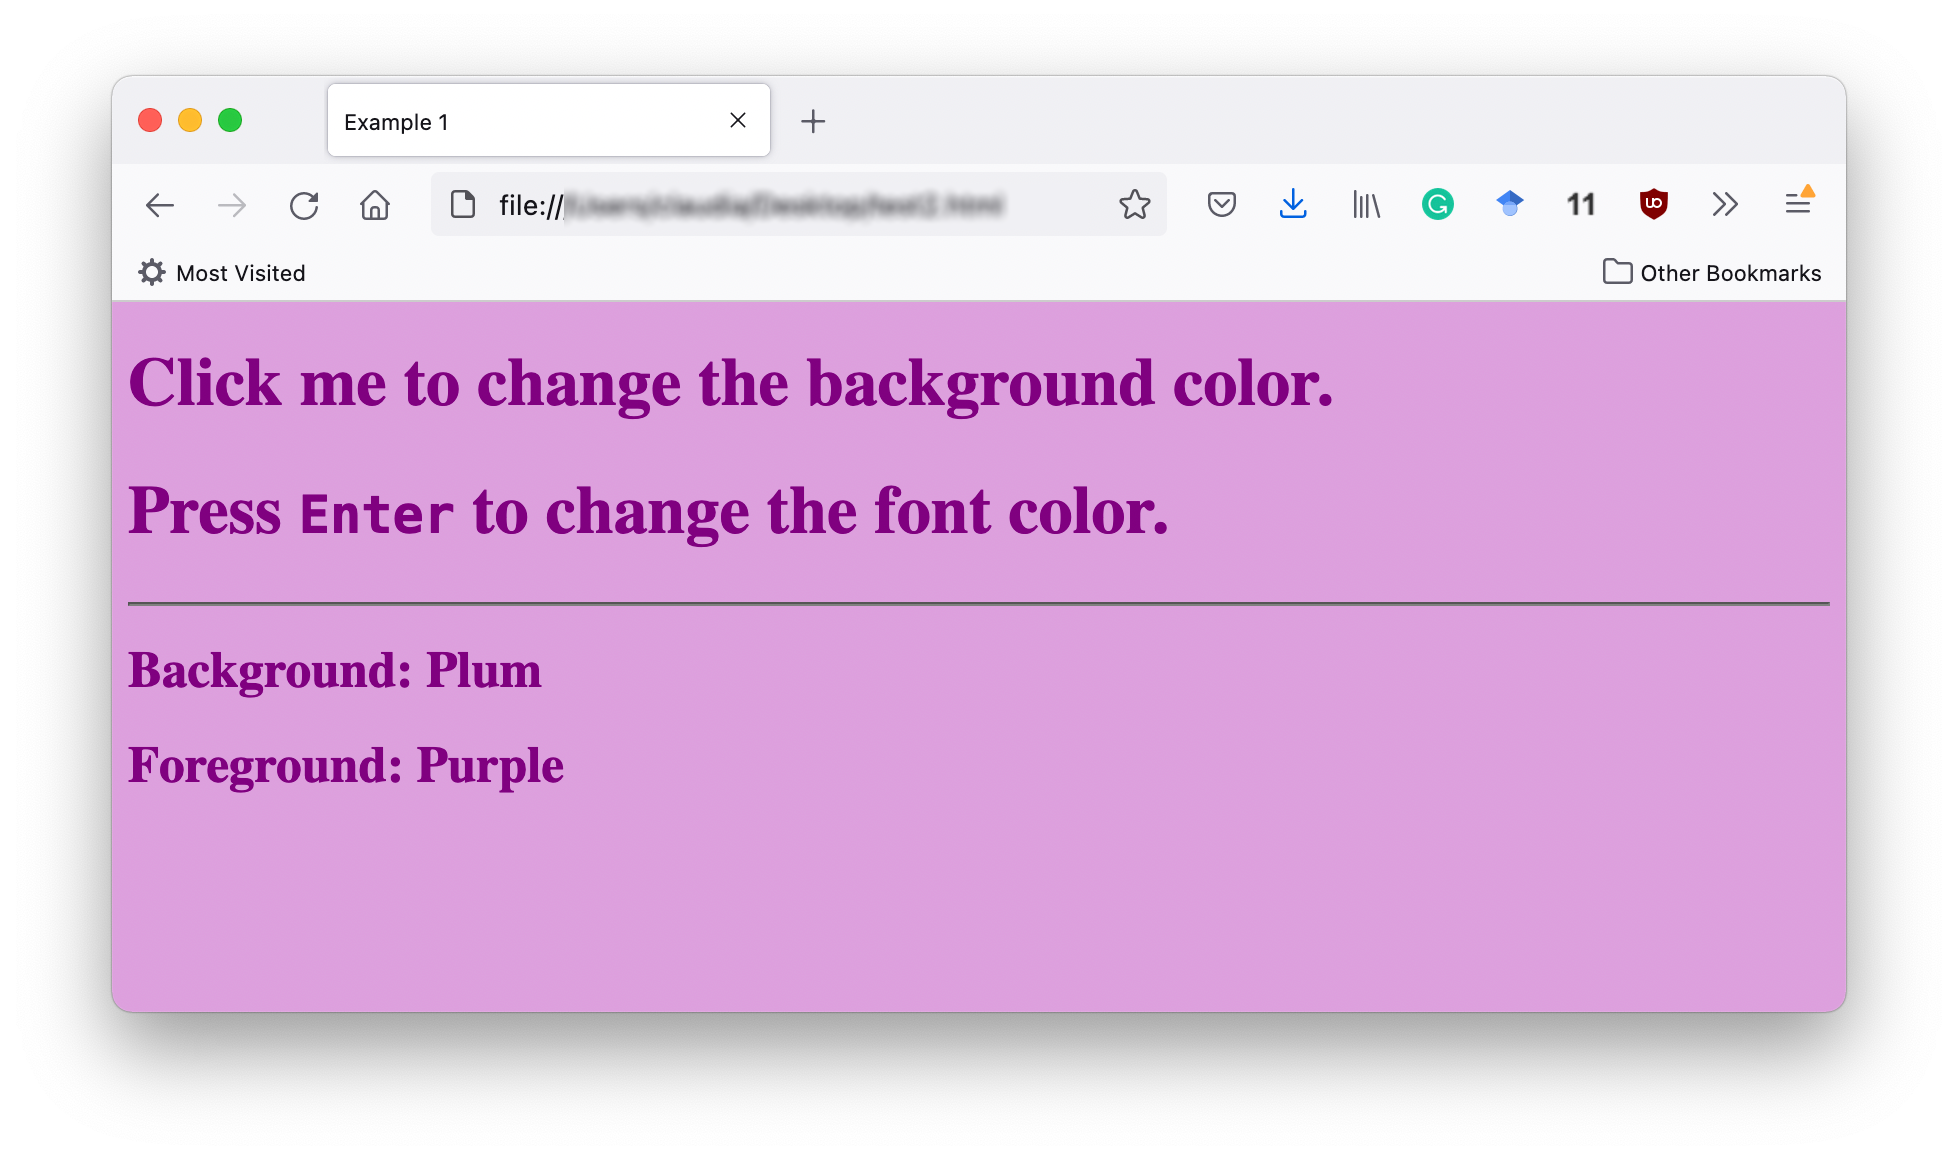The height and width of the screenshot is (1160, 1958).
Task: Select the Example 1 tab
Action: click(x=548, y=120)
